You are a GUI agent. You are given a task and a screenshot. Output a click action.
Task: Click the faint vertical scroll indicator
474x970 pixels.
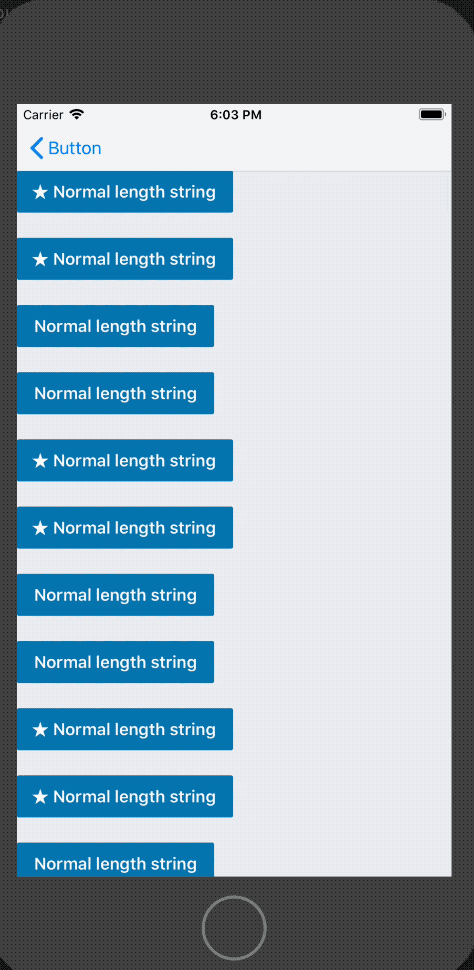click(x=448, y=193)
